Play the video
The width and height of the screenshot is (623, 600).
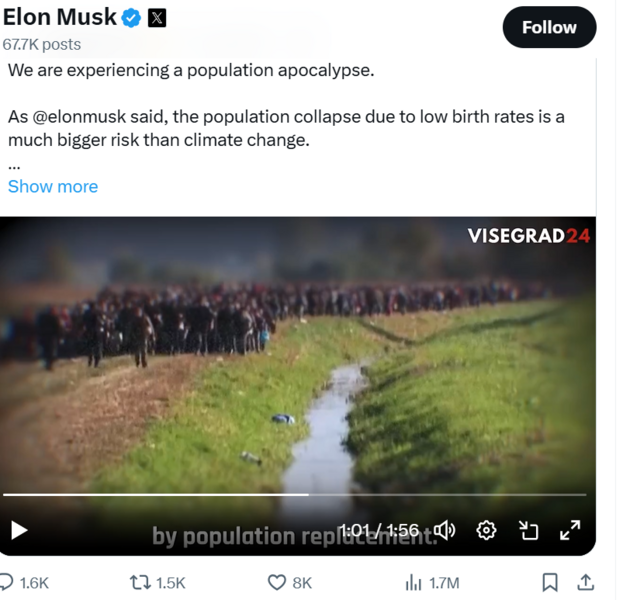click(x=19, y=530)
